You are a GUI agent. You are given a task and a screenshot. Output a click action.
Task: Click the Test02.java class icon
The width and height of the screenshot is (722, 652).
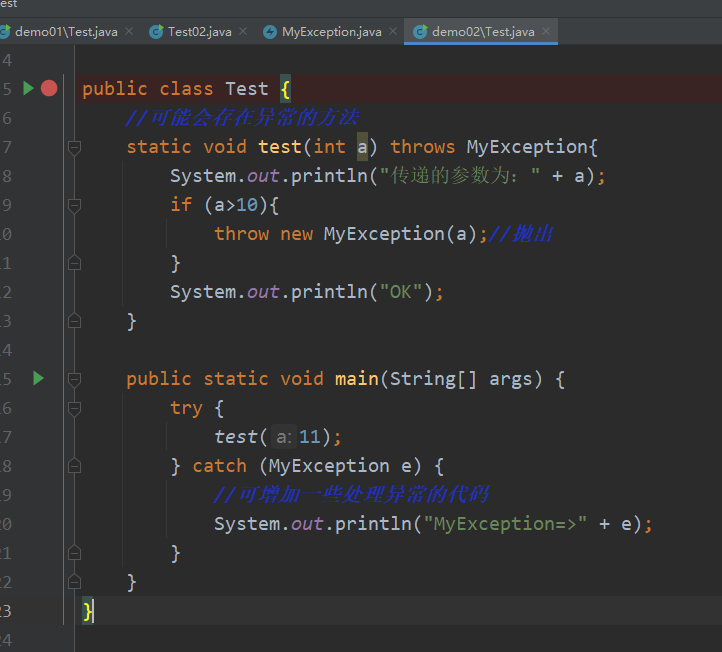click(x=156, y=32)
